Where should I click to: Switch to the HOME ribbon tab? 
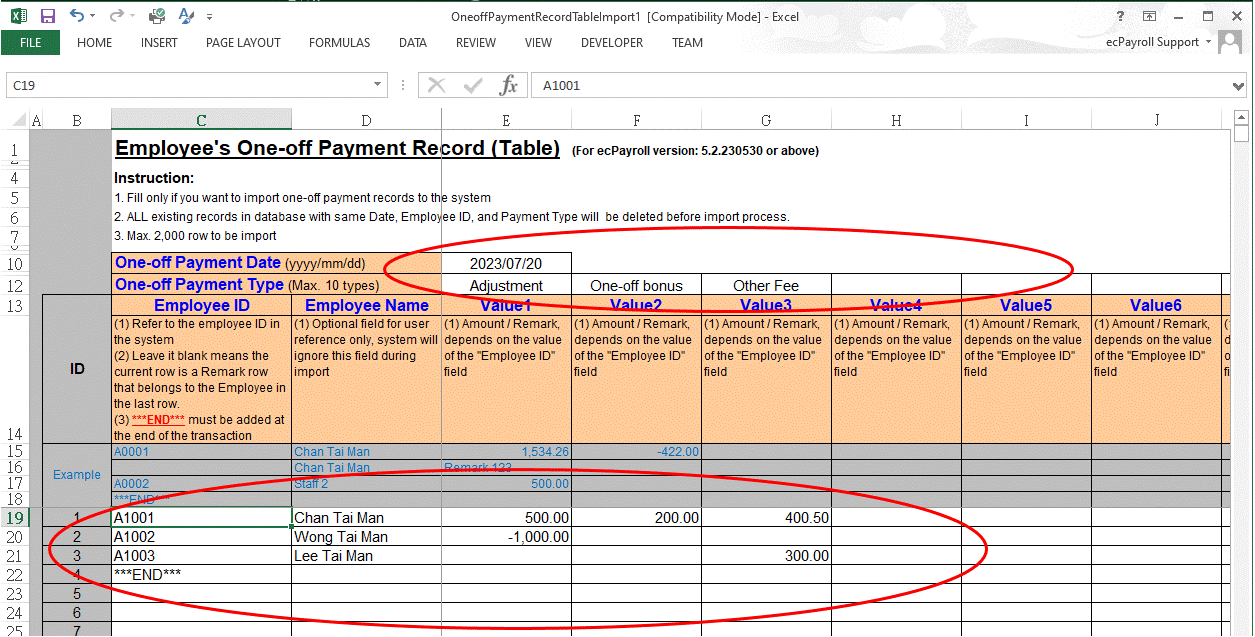click(x=94, y=43)
